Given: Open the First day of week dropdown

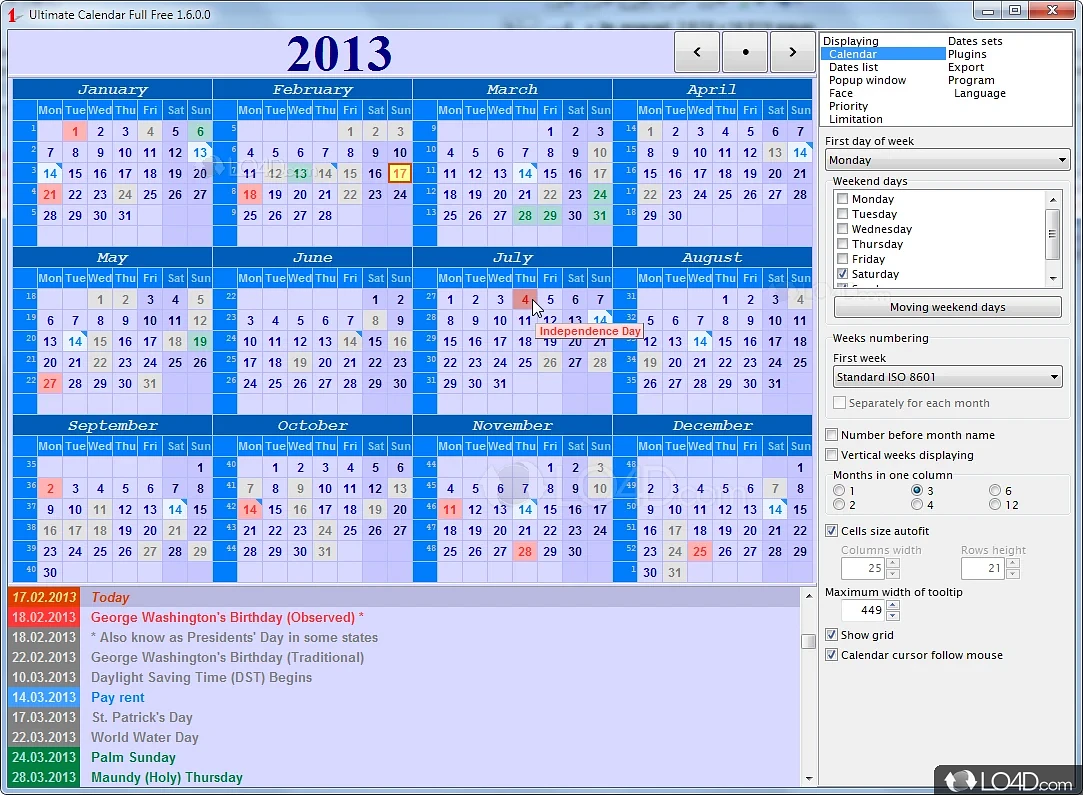Looking at the screenshot, I should pos(948,160).
